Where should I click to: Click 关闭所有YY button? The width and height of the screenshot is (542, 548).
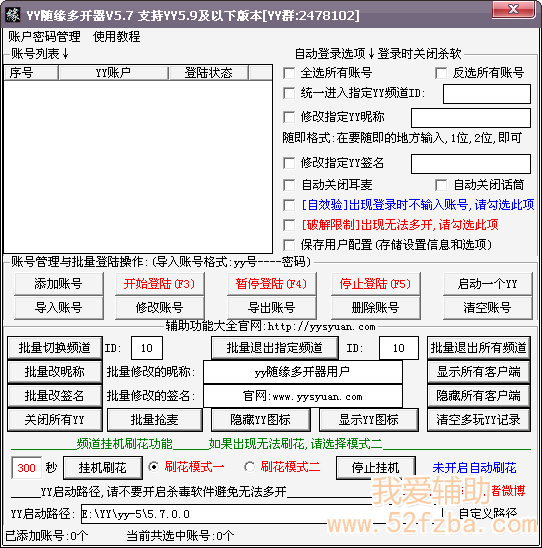(x=55, y=420)
